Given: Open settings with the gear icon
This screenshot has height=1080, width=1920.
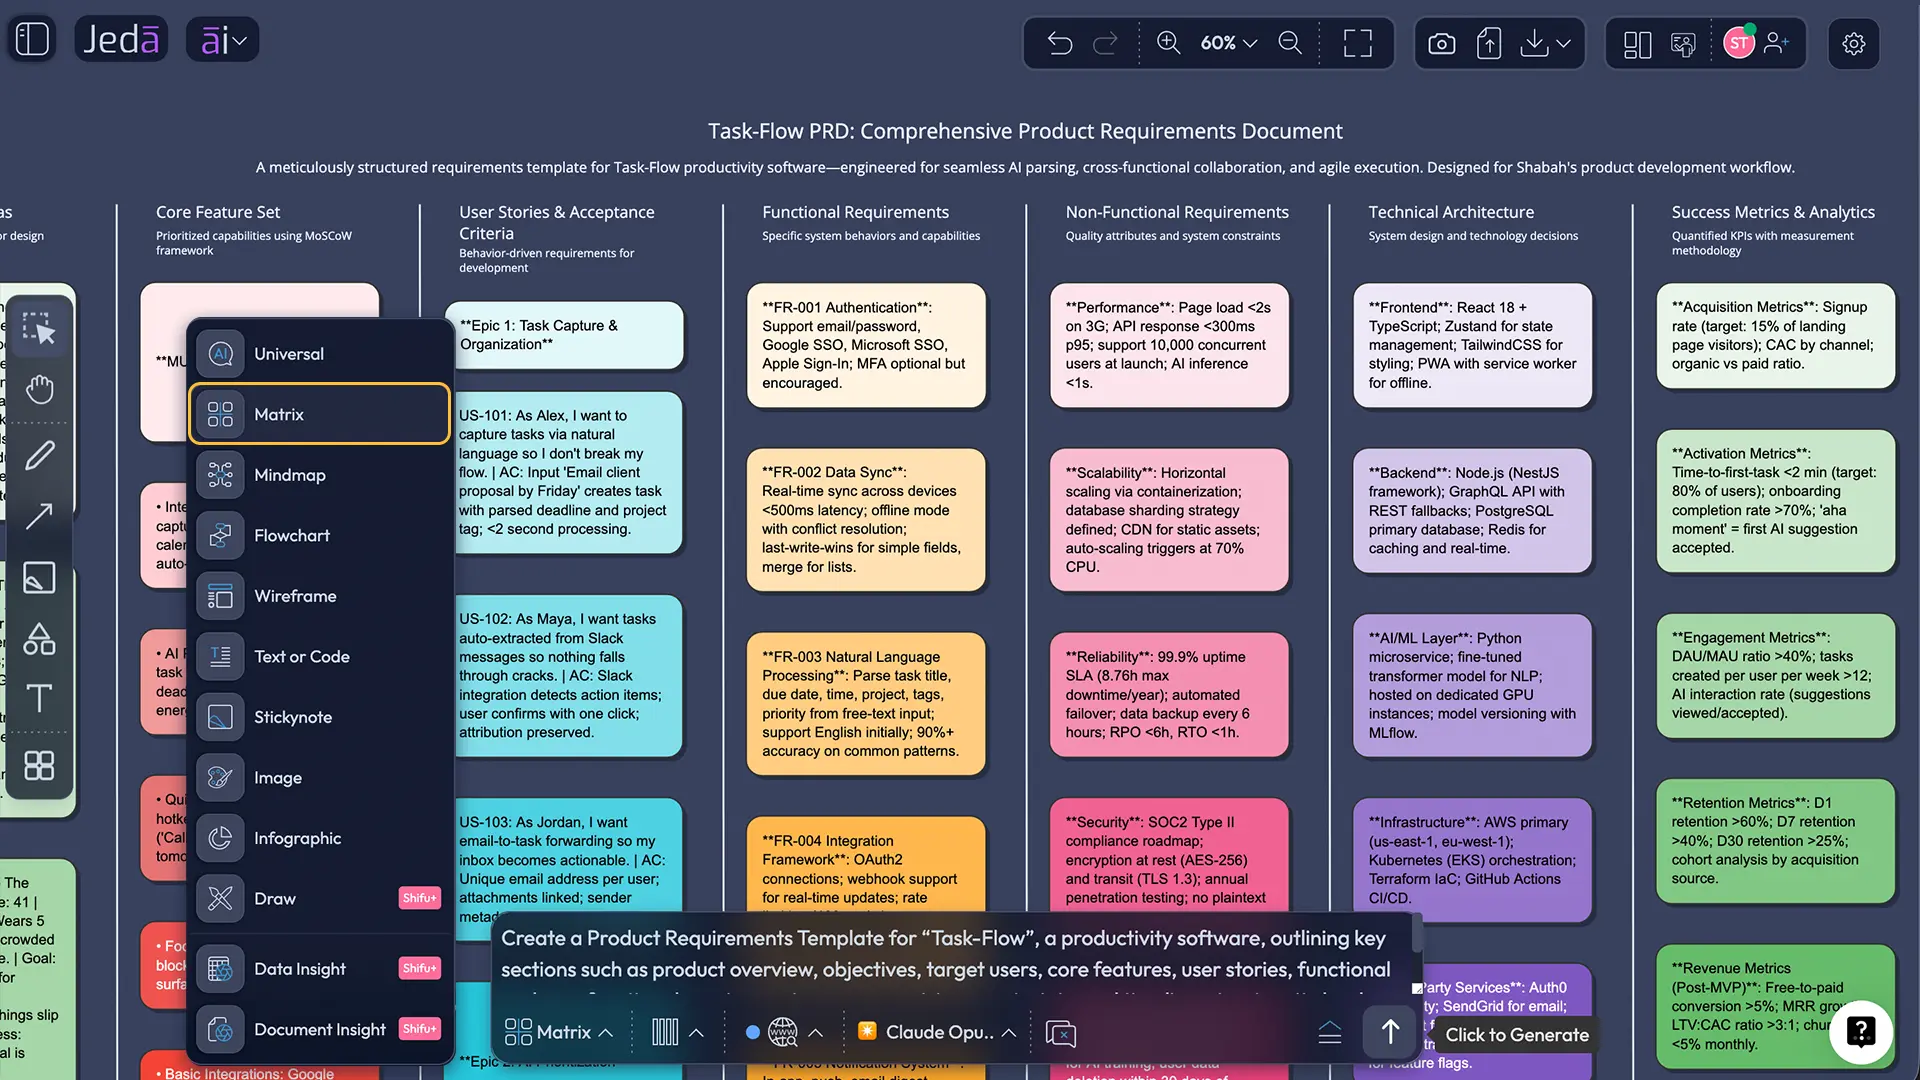Looking at the screenshot, I should [x=1854, y=44].
